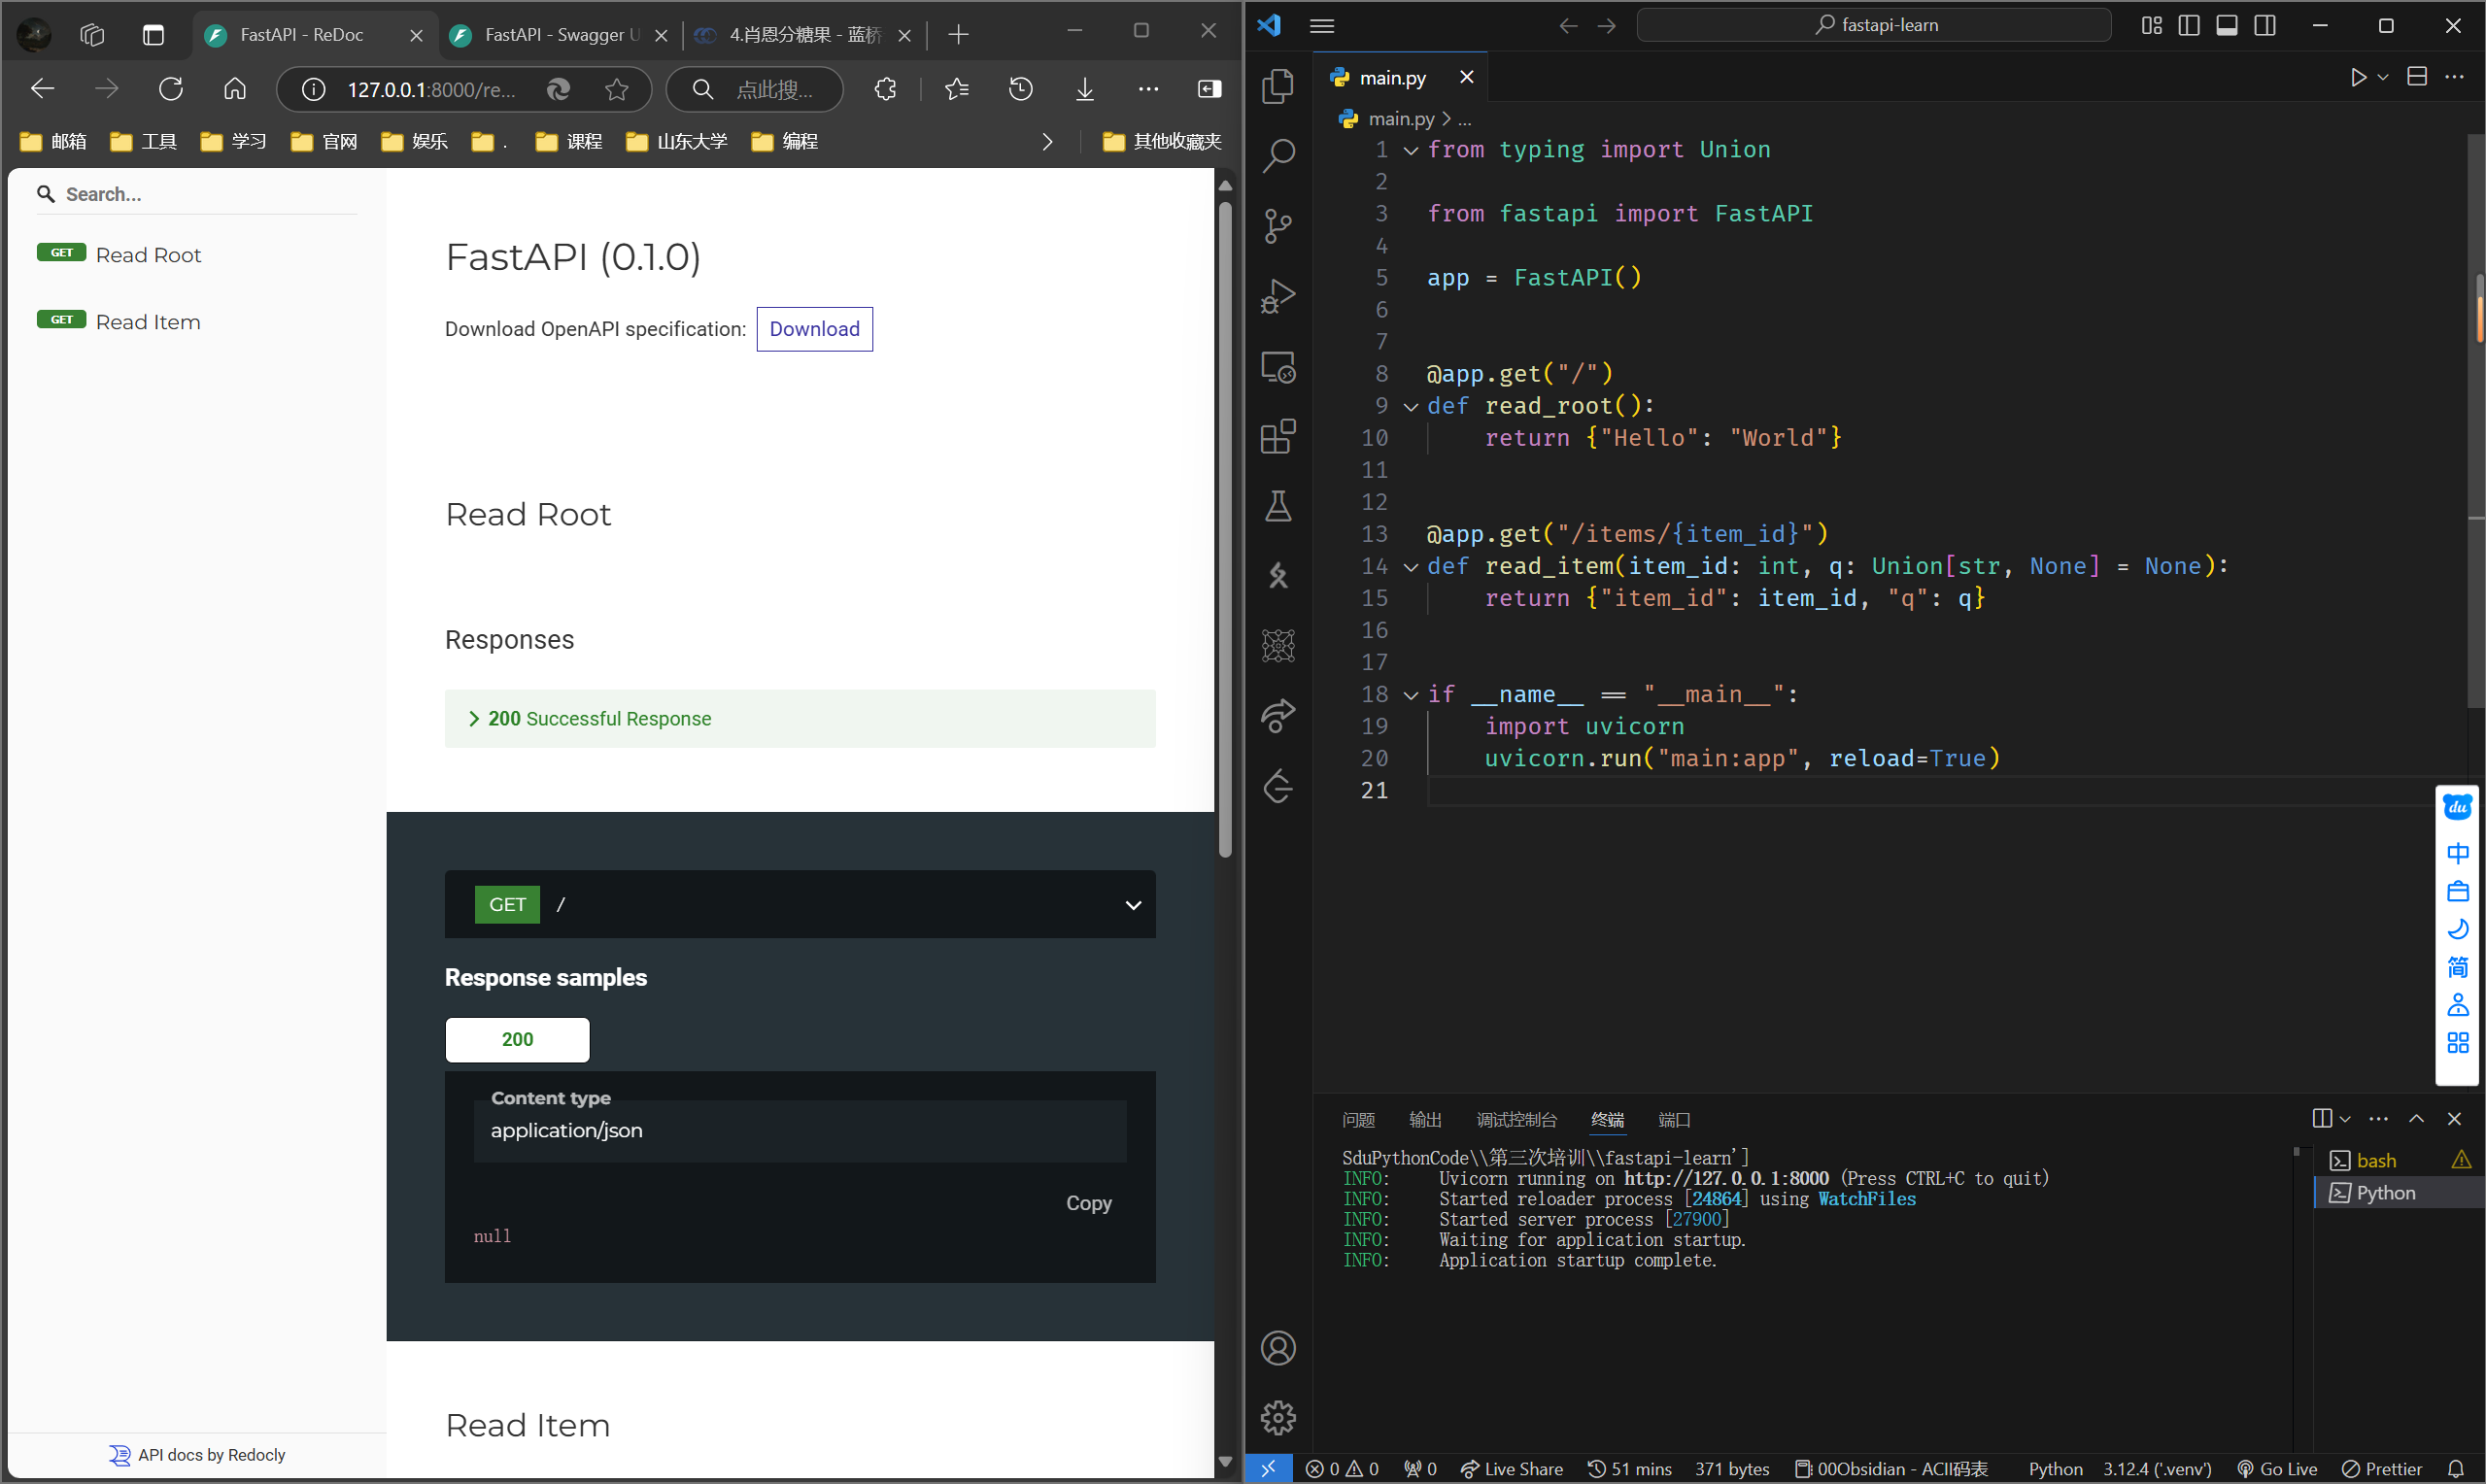Open split terminal dropdown arrow
Image resolution: width=2486 pixels, height=1484 pixels.
coord(2345,1118)
